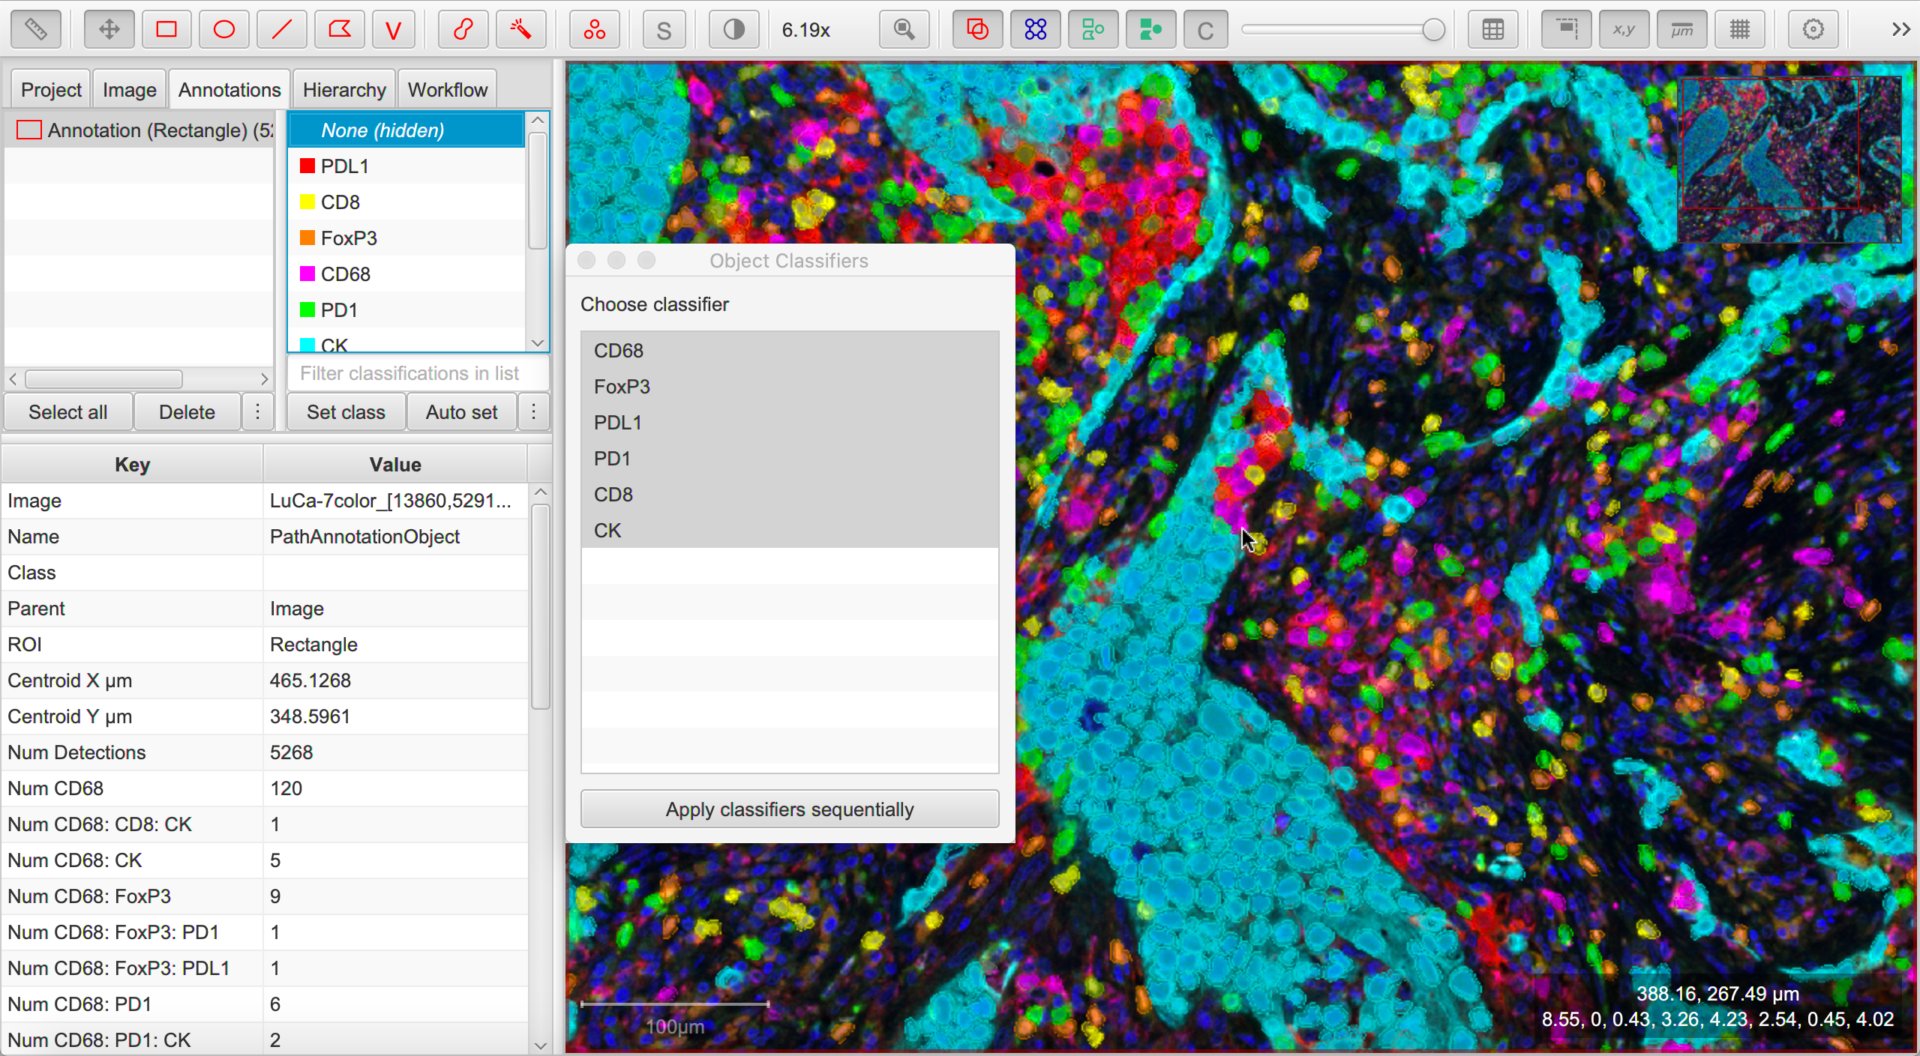Switch to the Project tab

pos(51,90)
